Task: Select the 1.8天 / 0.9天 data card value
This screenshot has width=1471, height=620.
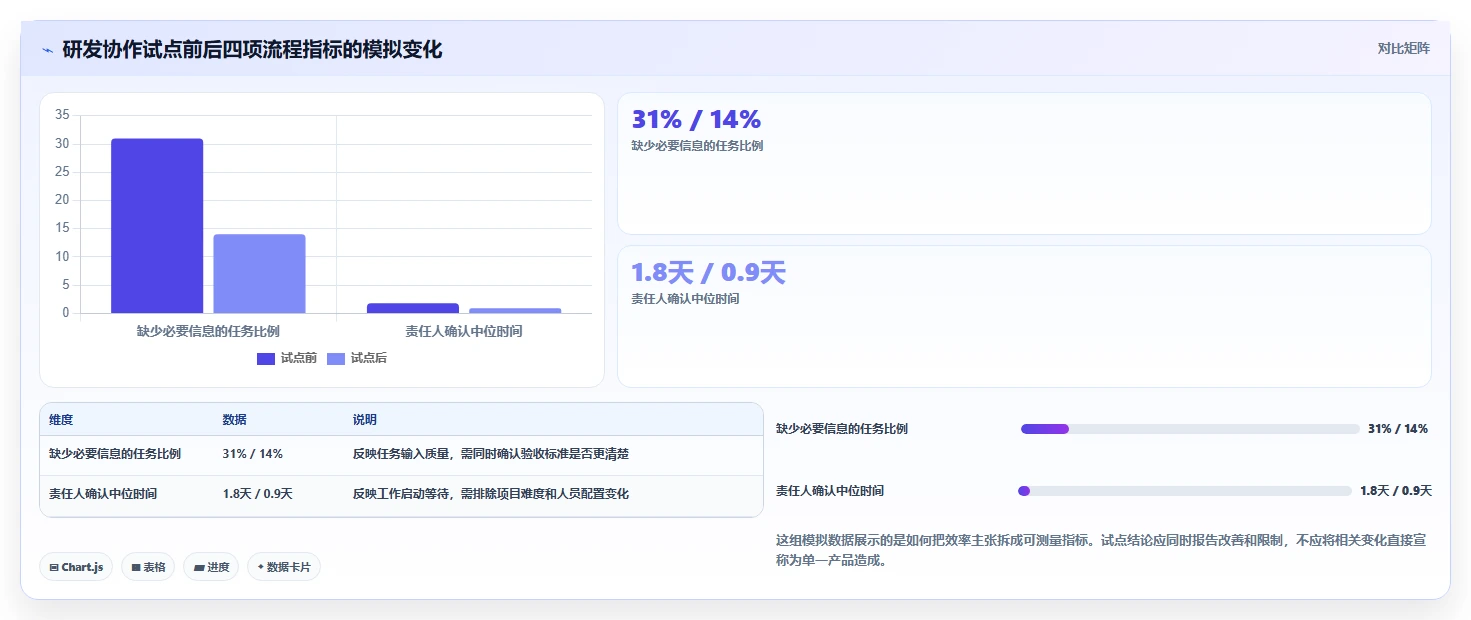Action: 708,272
